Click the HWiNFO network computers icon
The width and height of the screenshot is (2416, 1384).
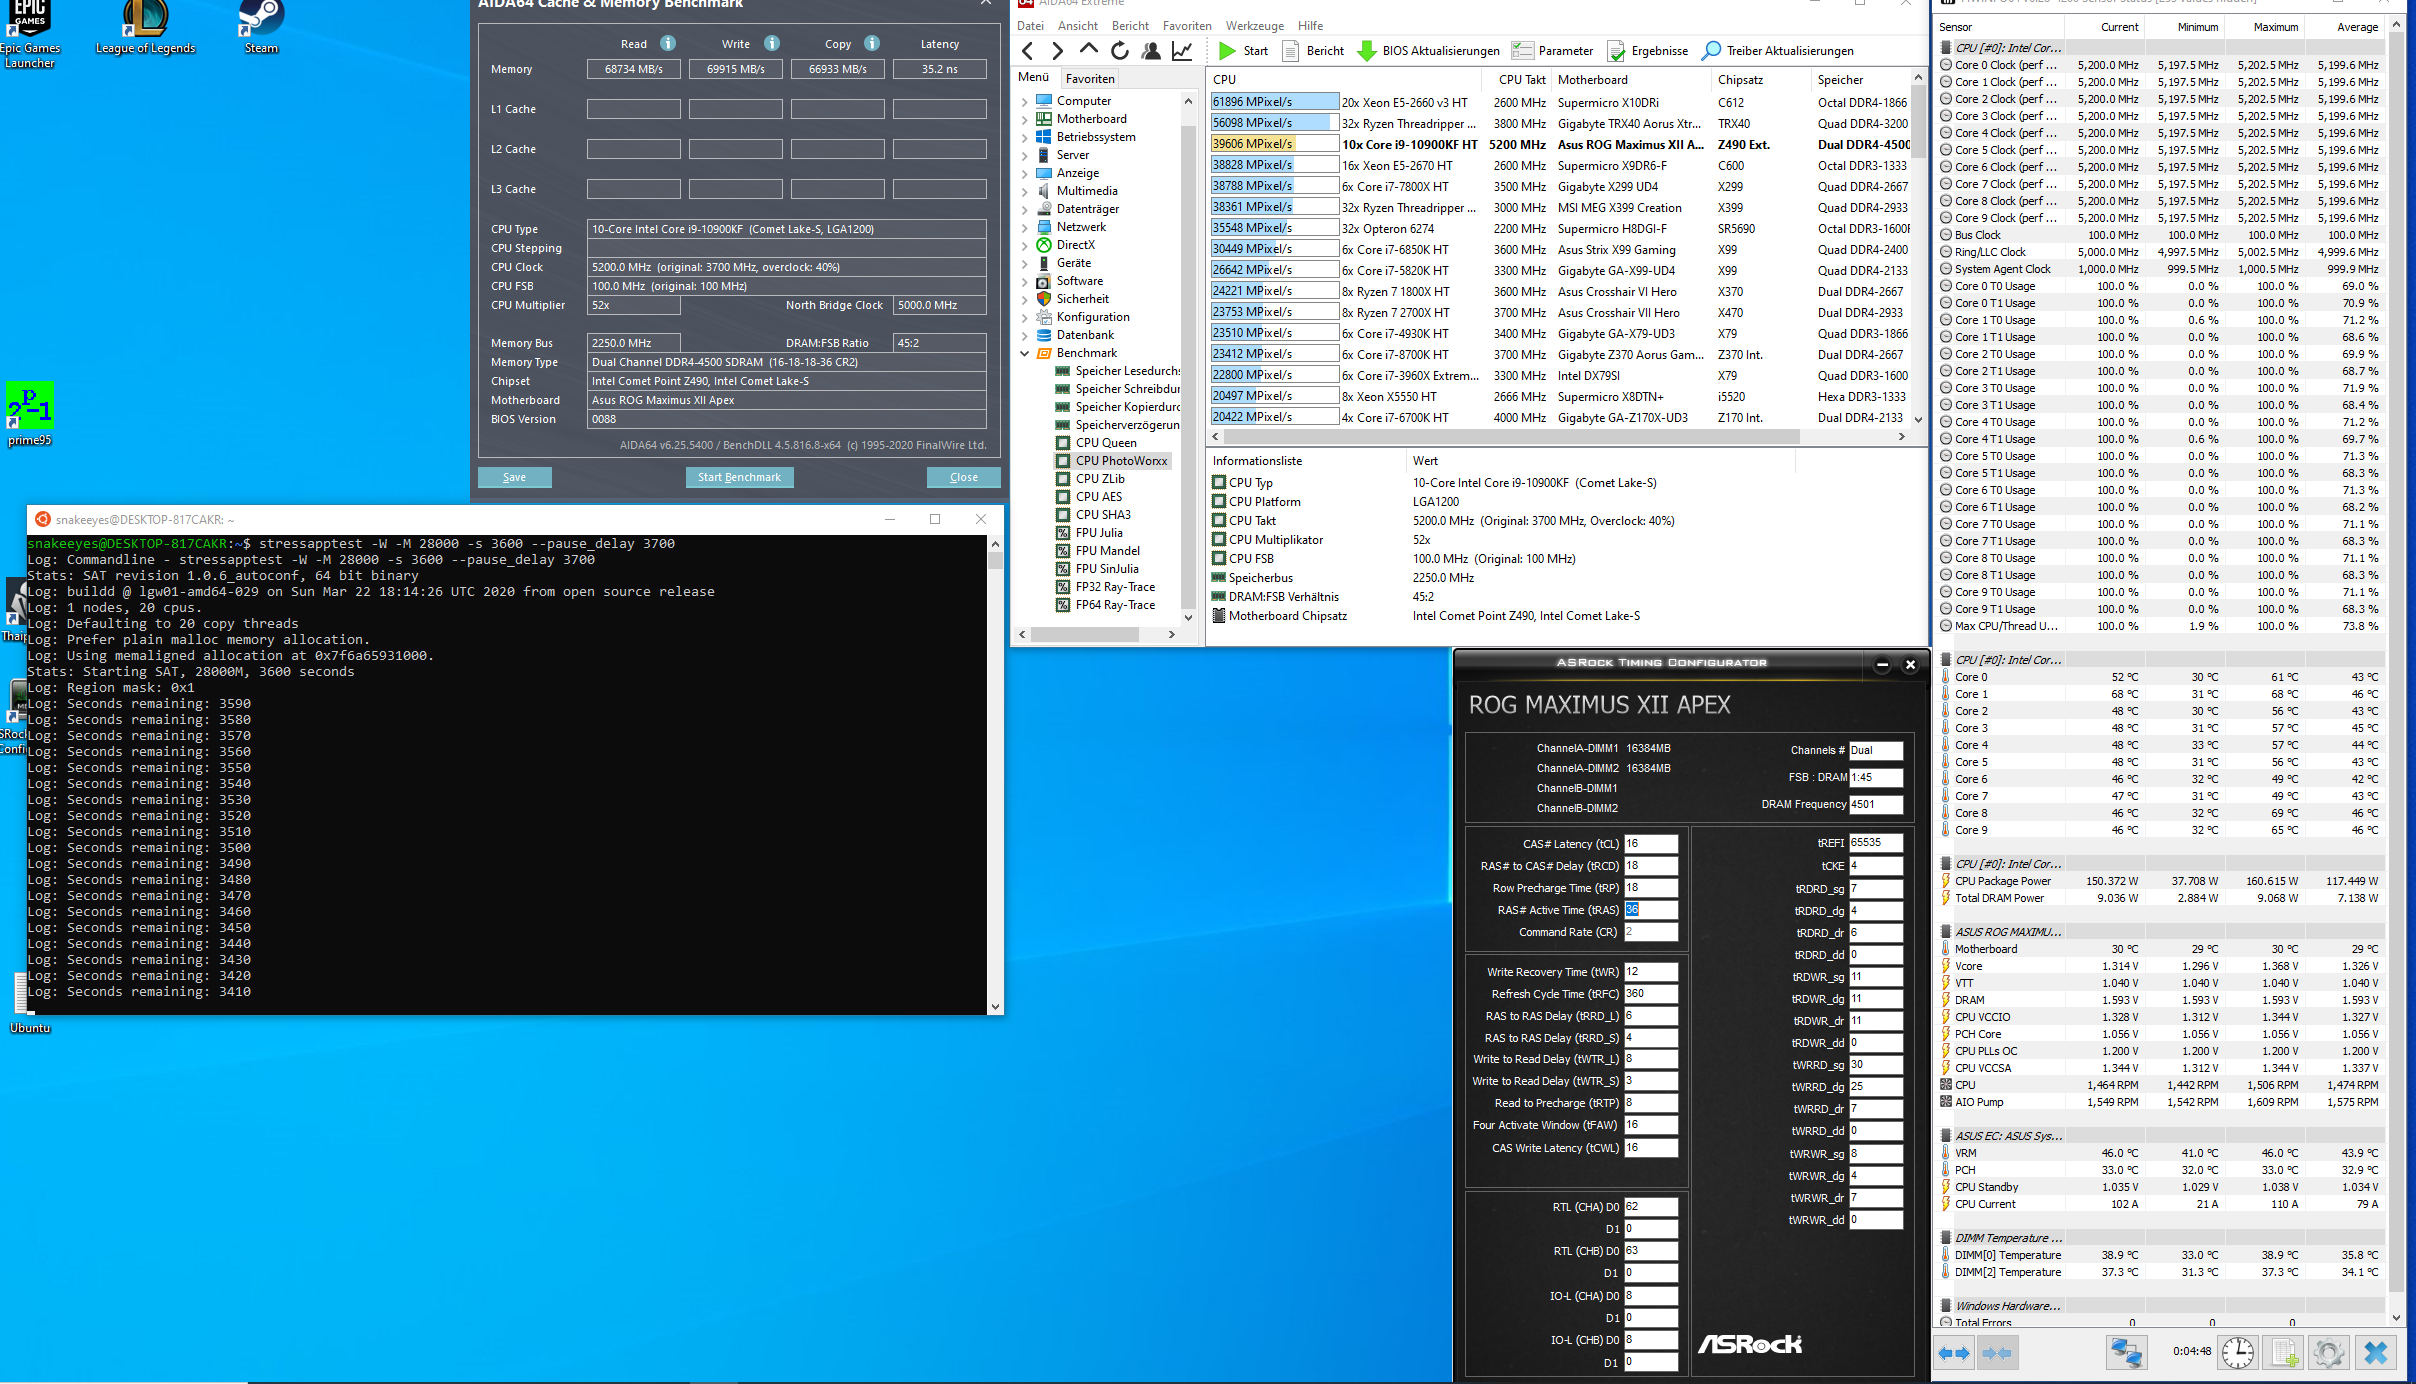[x=2125, y=1353]
